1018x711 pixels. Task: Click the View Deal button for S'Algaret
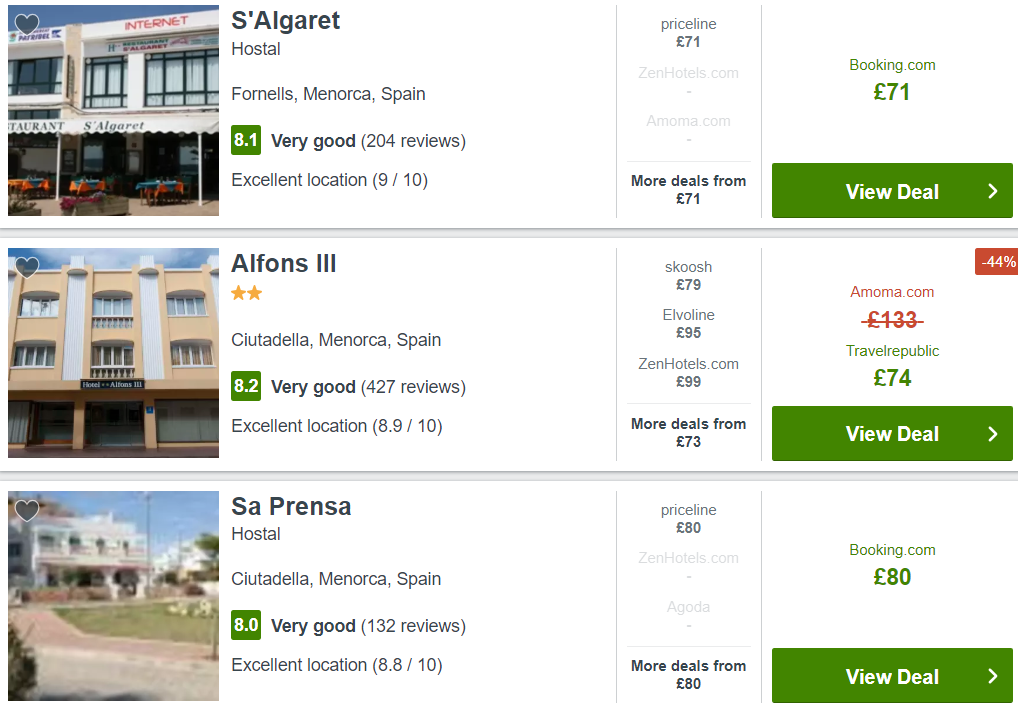[891, 191]
